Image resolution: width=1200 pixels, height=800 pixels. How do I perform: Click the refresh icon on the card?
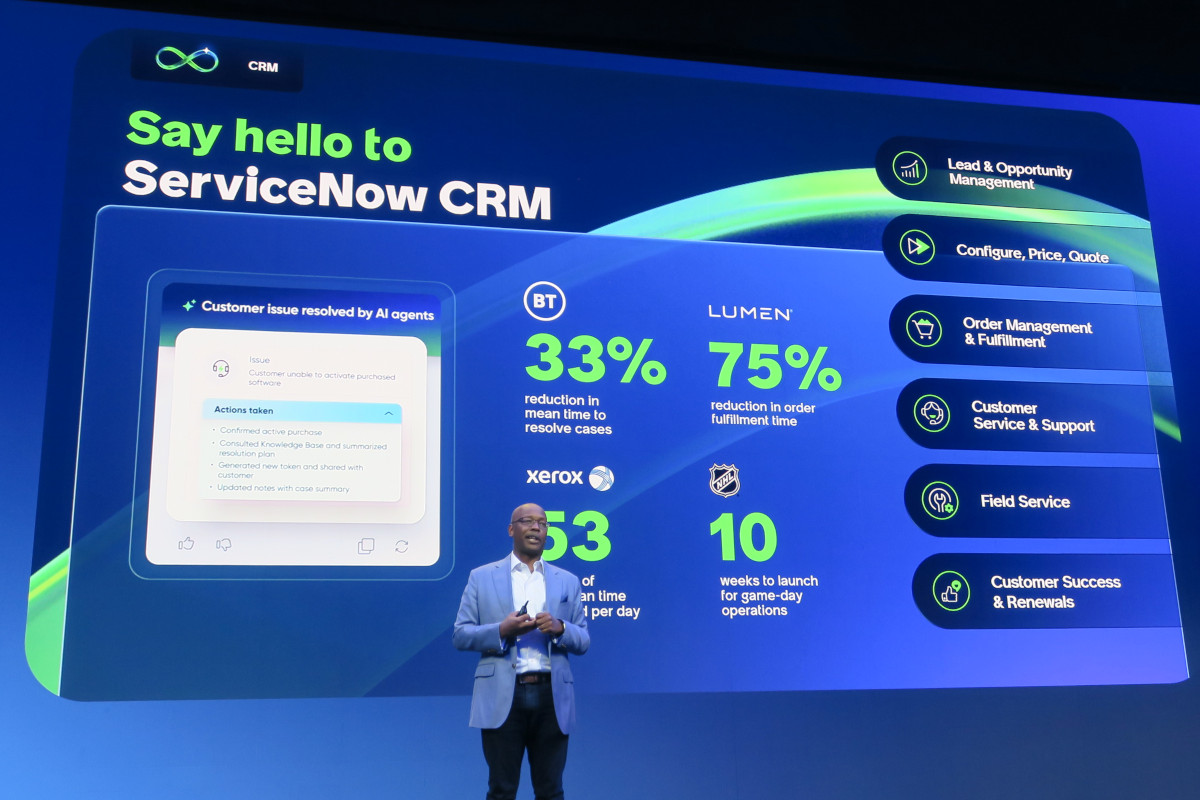point(402,546)
